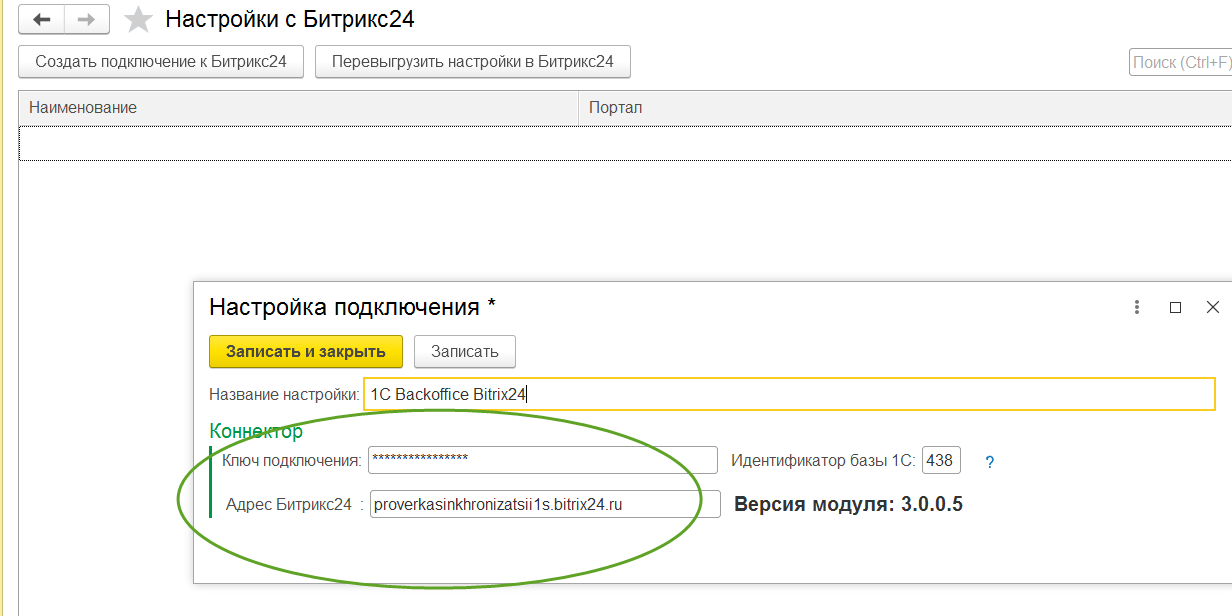
Task: Click Записать и закрыть button
Action: (305, 352)
